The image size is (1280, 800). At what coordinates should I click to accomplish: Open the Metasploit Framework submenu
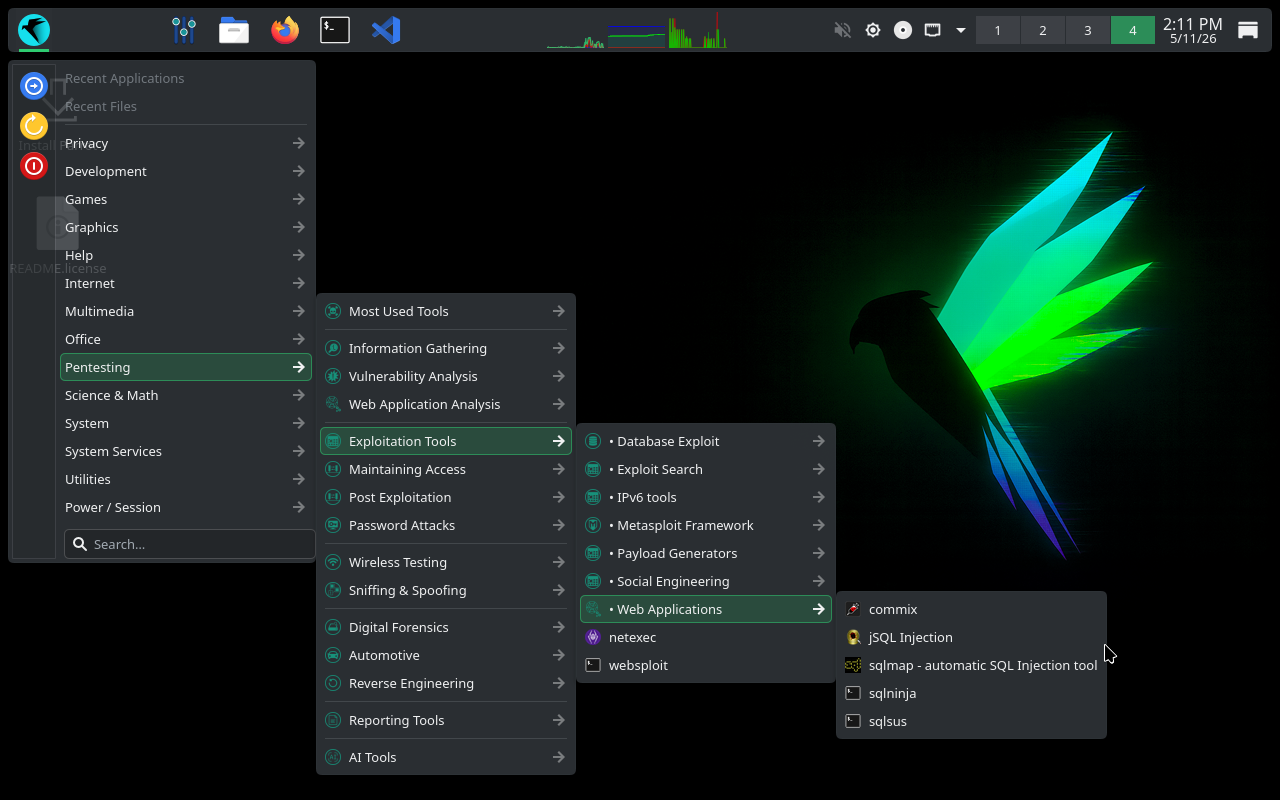tap(706, 525)
